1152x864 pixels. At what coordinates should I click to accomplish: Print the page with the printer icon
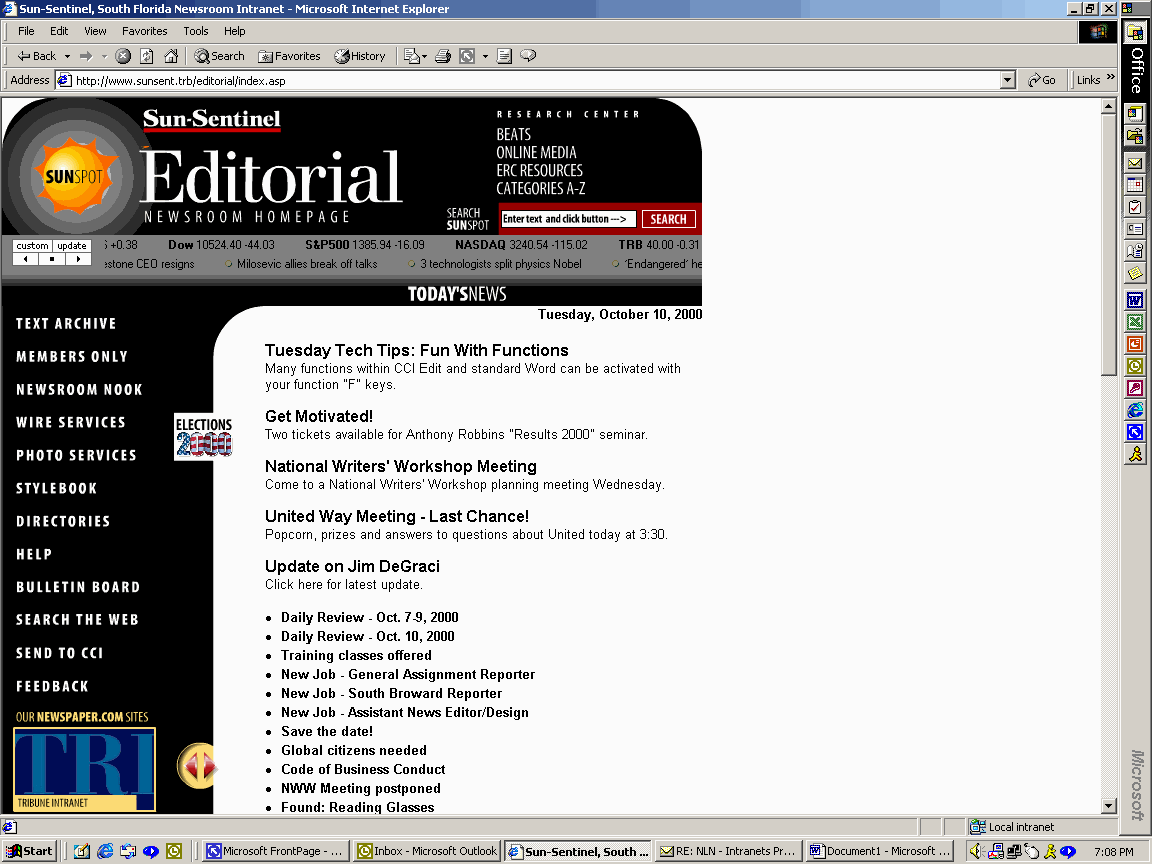[442, 56]
